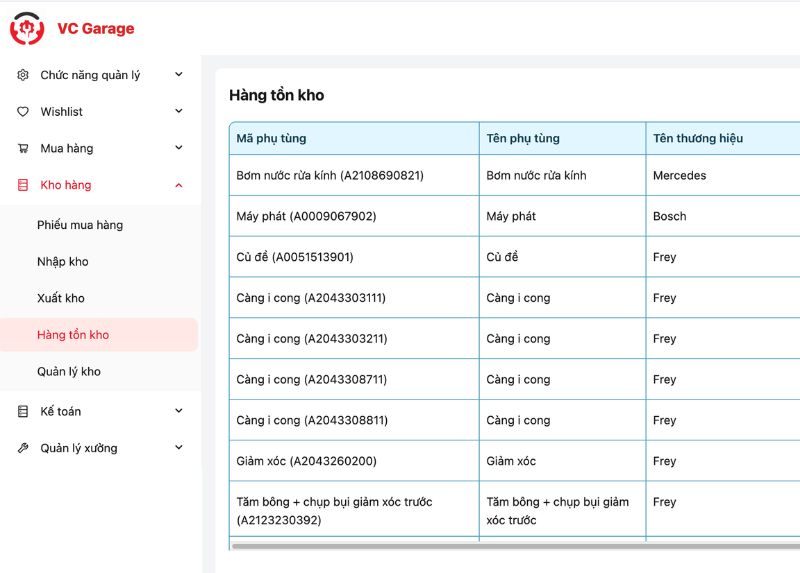
Task: Click the red warehouse icon for Kho hàng
Action: point(23,185)
